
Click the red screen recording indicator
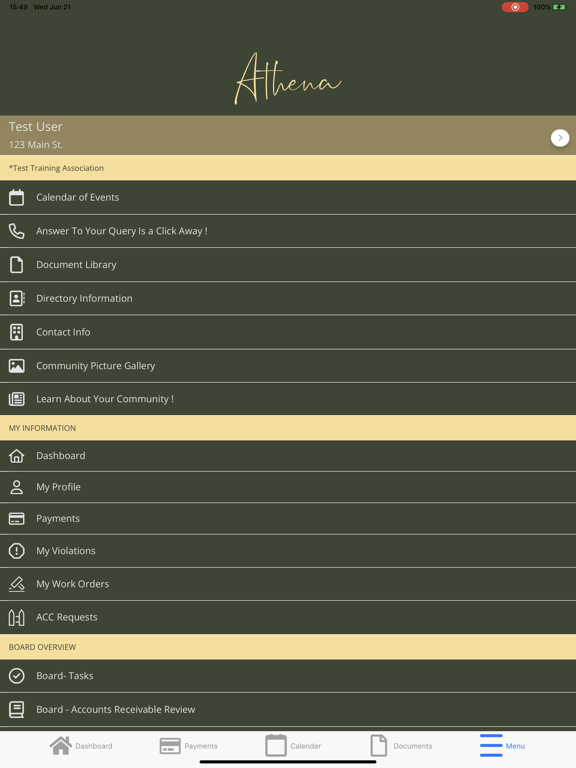(x=515, y=7)
